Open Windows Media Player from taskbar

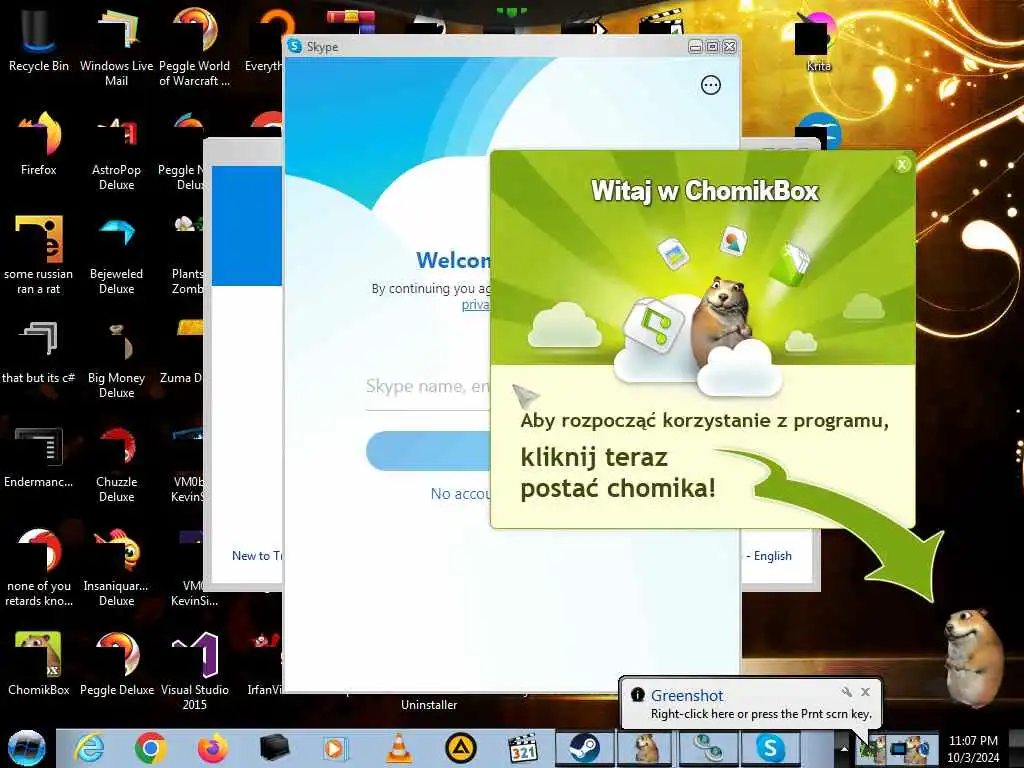(x=335, y=748)
